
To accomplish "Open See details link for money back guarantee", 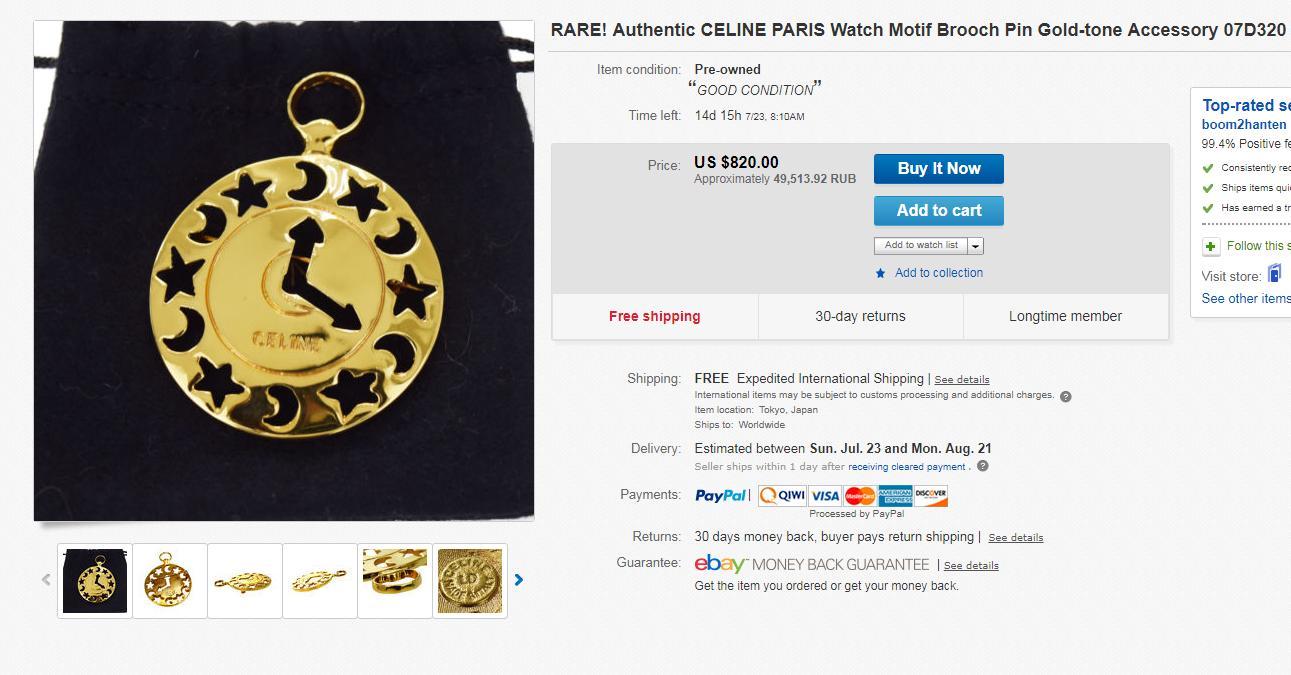I will [x=971, y=566].
